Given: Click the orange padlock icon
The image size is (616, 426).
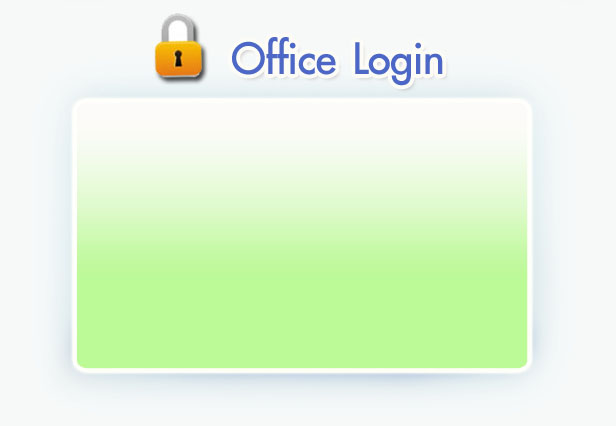Looking at the screenshot, I should pos(179,46).
